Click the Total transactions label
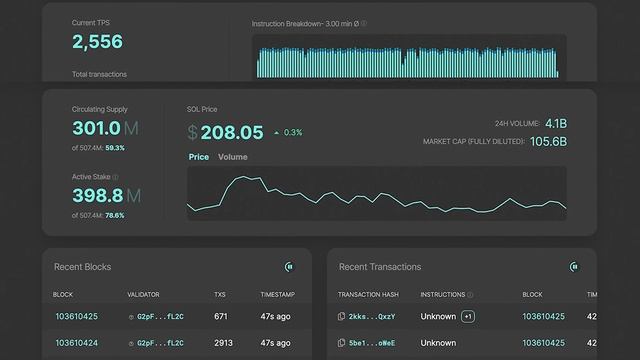640x360 pixels. click(x=99, y=74)
